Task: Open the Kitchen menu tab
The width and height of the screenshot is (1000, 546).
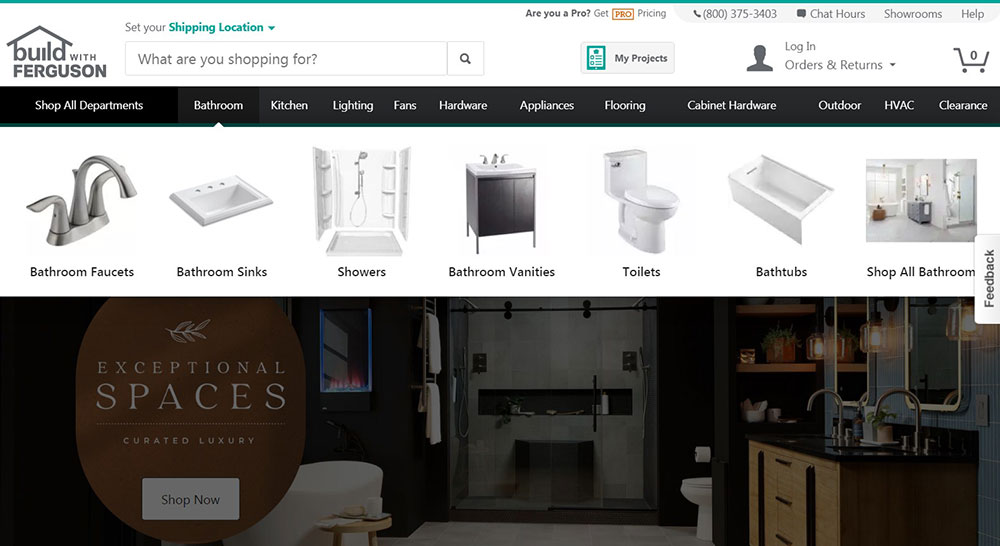Action: tap(289, 105)
